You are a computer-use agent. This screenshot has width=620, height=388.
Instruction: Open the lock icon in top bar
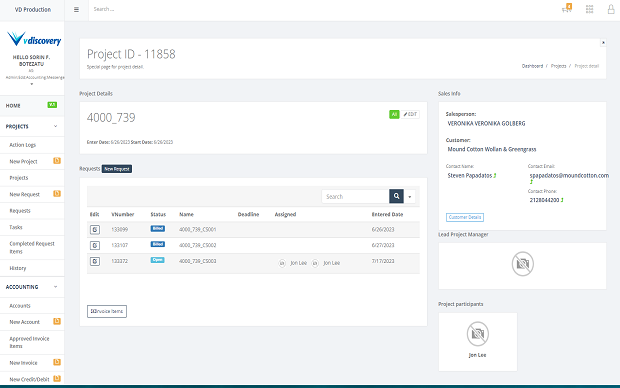tap(611, 9)
